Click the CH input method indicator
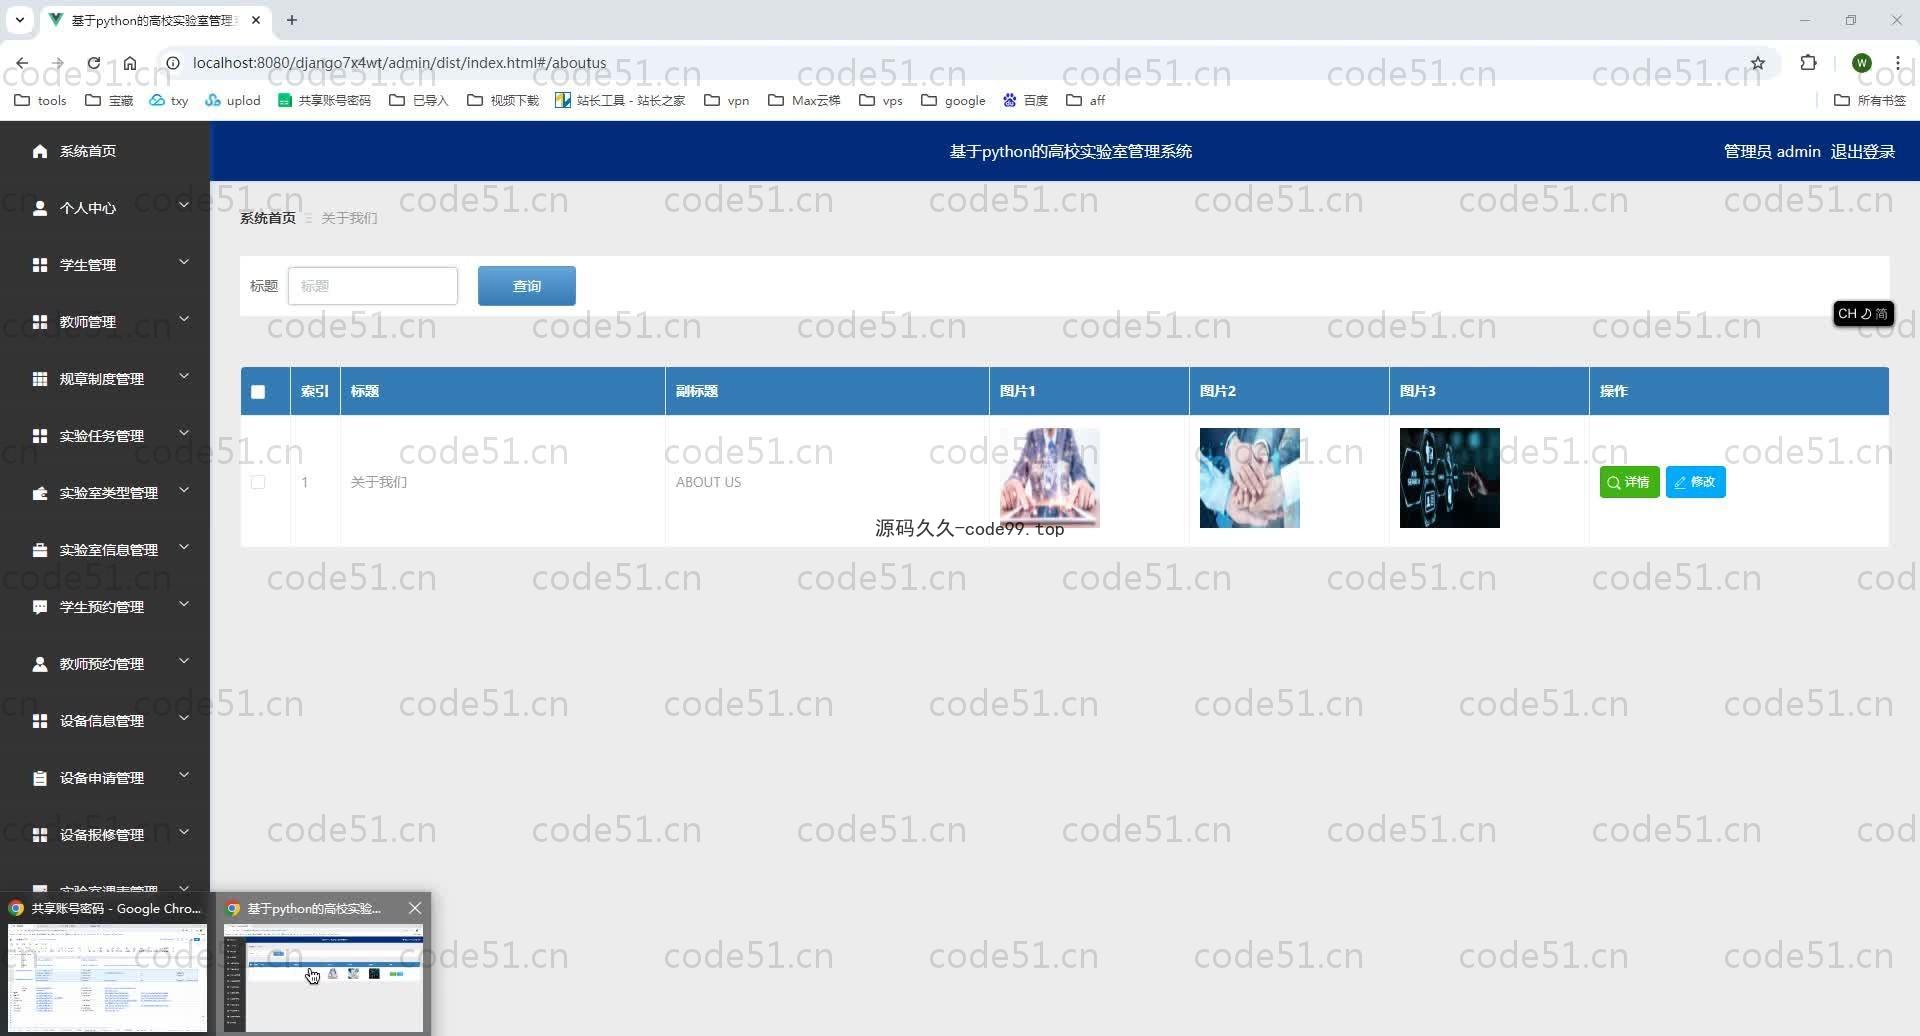1920x1036 pixels. pos(1863,314)
